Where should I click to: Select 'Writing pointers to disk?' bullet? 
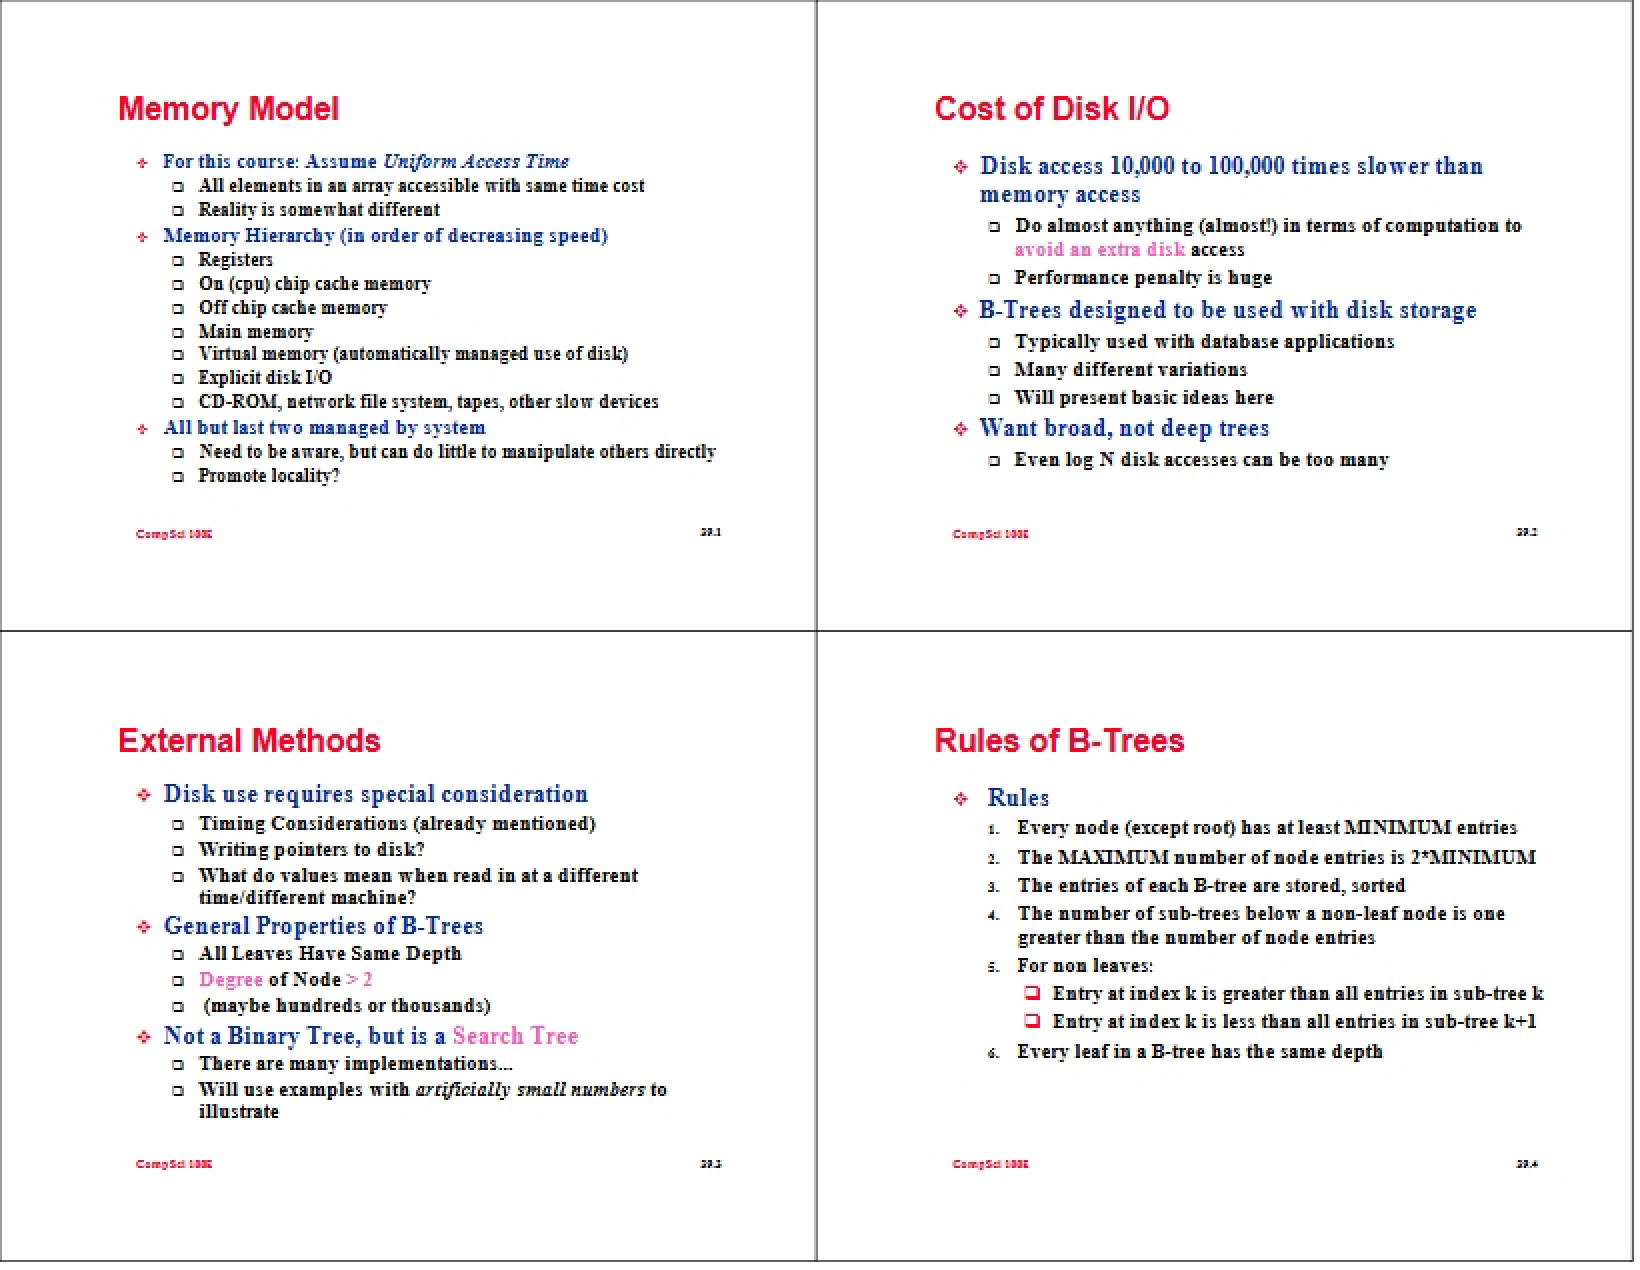point(311,850)
